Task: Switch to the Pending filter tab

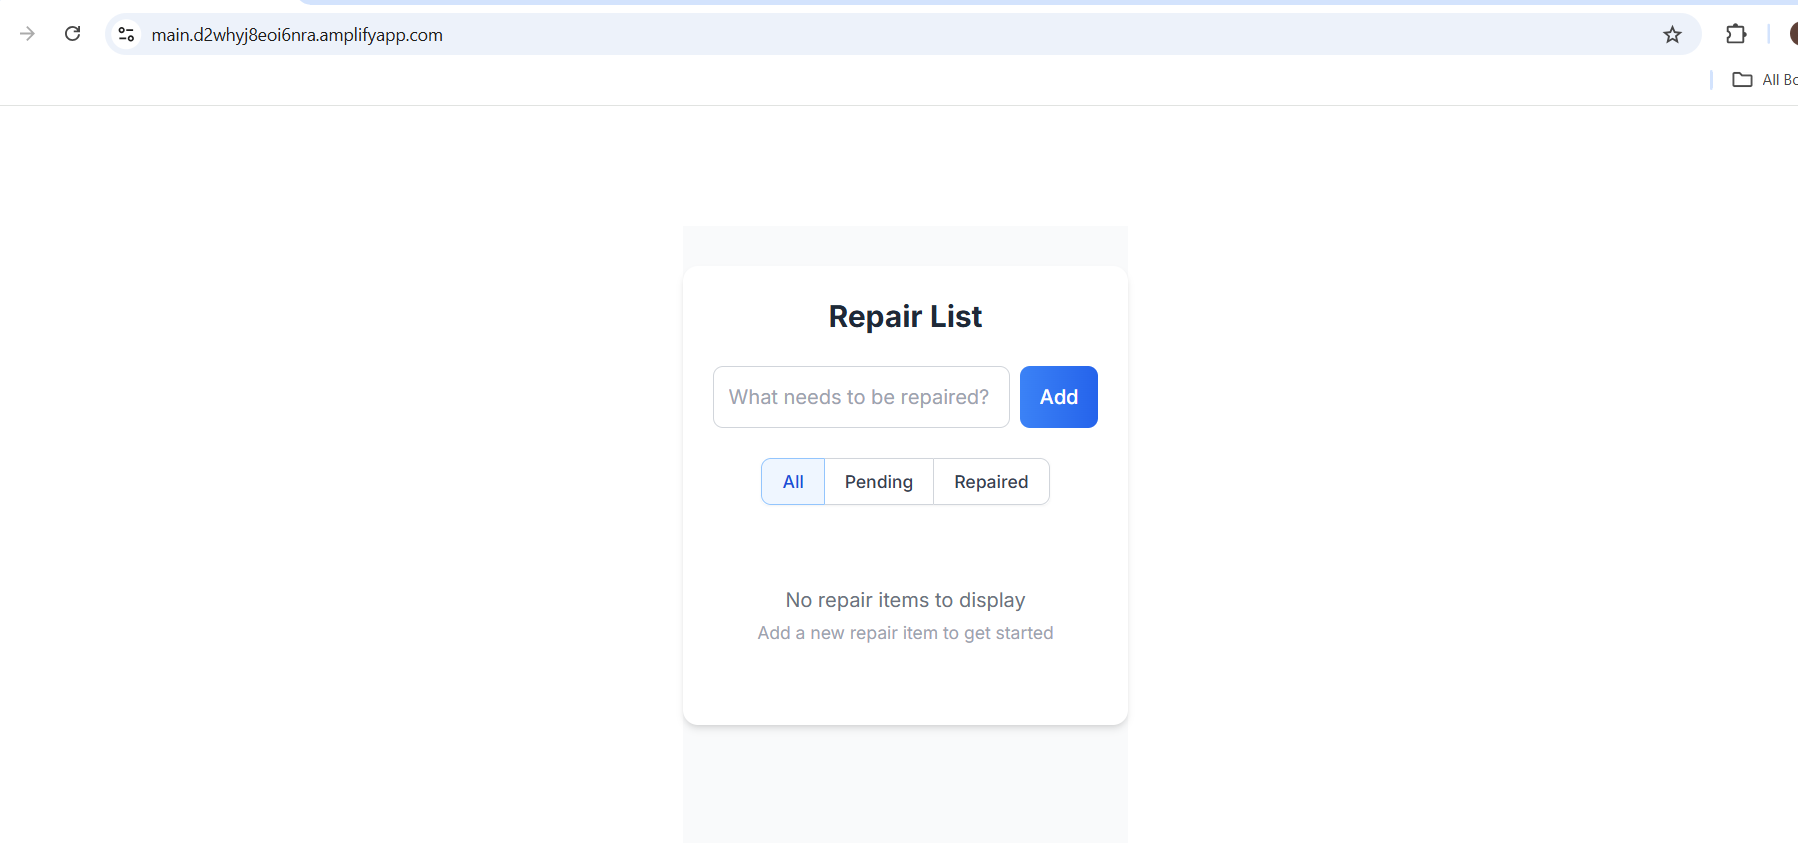Action: pos(878,482)
